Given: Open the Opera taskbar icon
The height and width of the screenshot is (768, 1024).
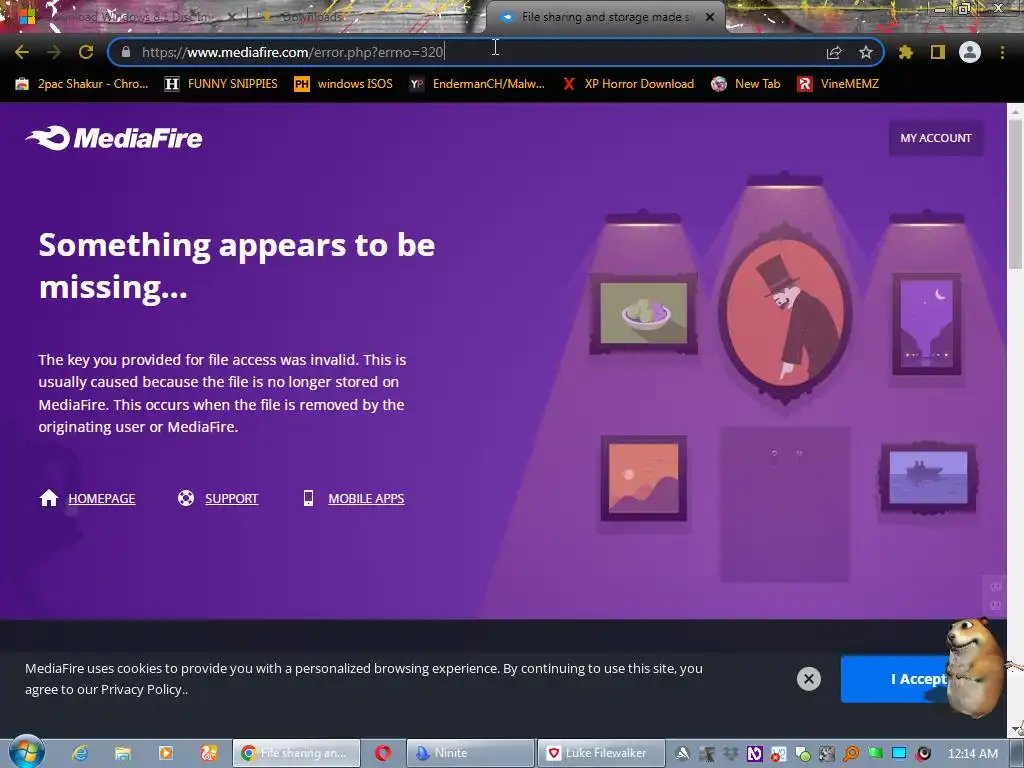Looking at the screenshot, I should click(383, 753).
